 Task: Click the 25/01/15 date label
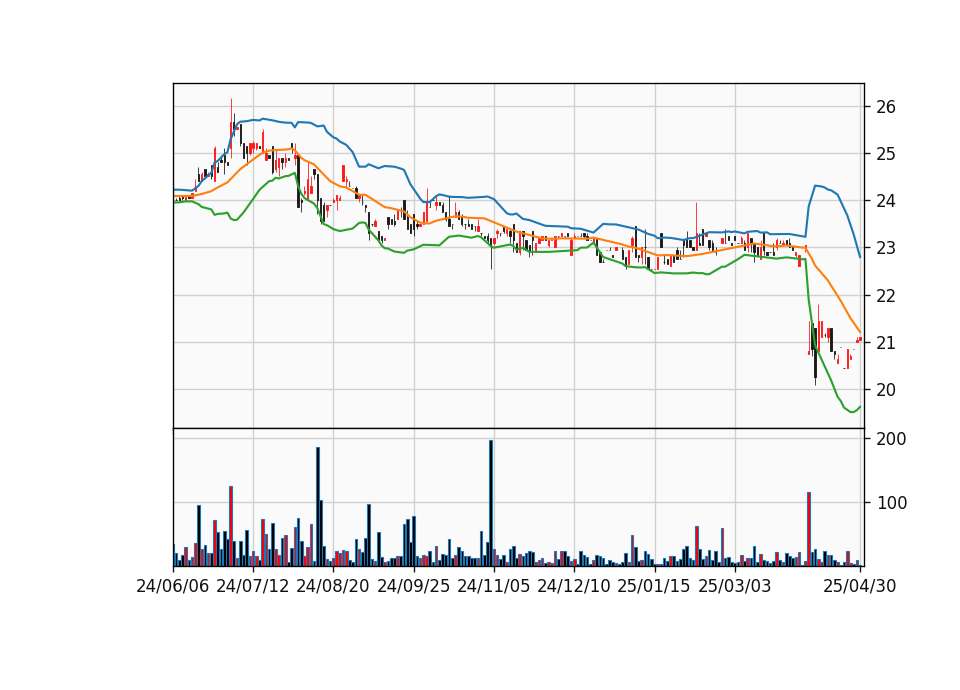point(654,586)
